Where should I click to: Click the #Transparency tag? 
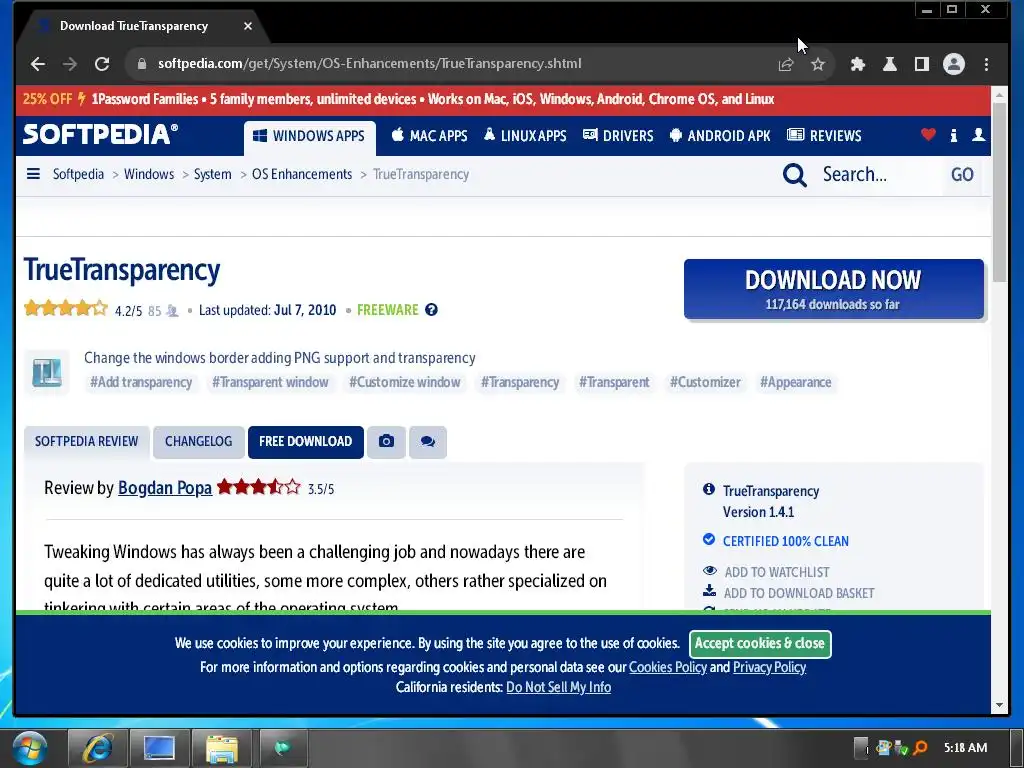click(x=520, y=382)
